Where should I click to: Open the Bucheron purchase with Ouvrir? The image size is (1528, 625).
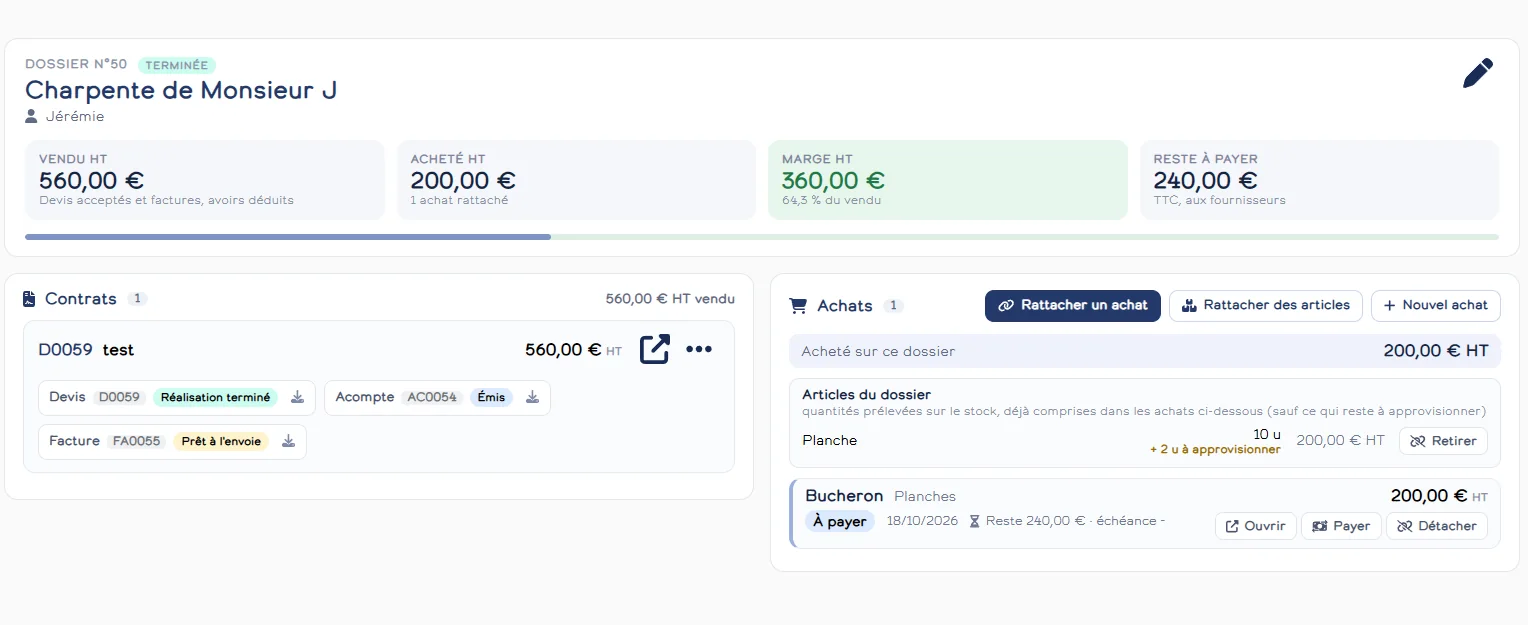pyautogui.click(x=1256, y=526)
